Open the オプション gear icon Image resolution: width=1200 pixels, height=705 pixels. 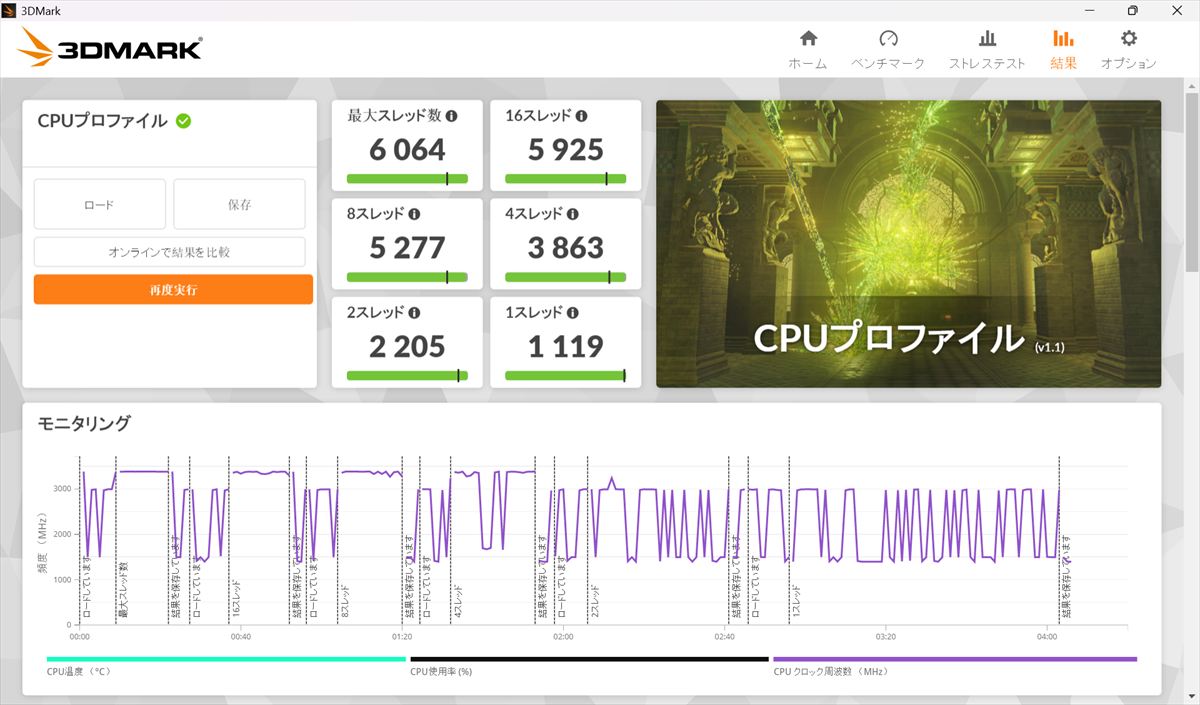1128,39
